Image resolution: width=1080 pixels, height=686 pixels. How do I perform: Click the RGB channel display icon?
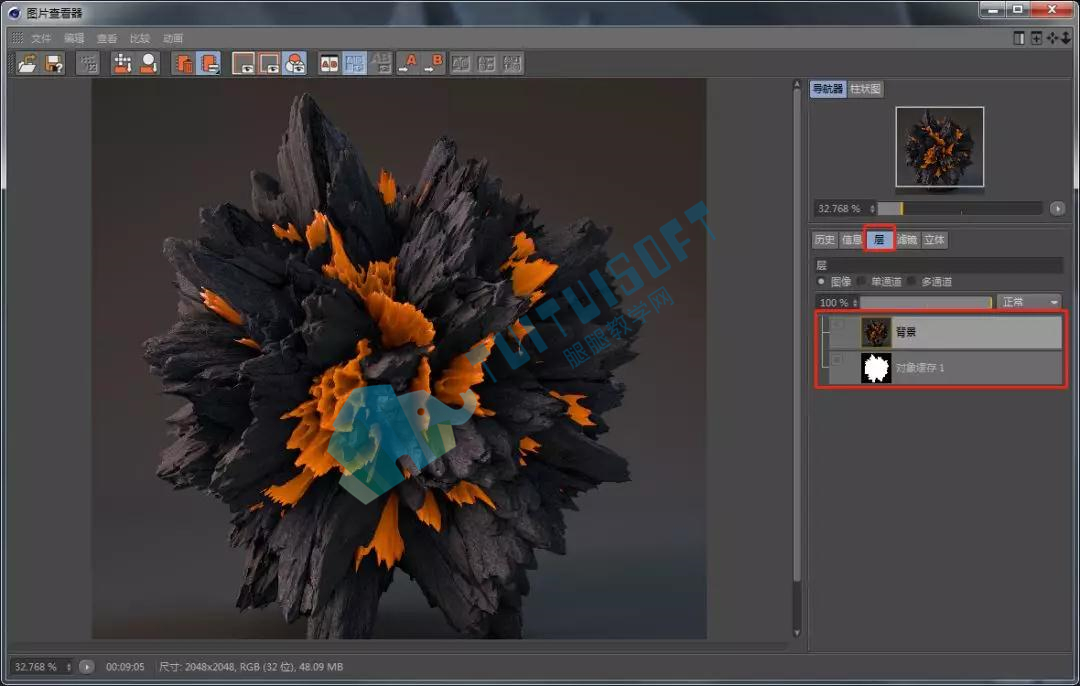pos(295,64)
